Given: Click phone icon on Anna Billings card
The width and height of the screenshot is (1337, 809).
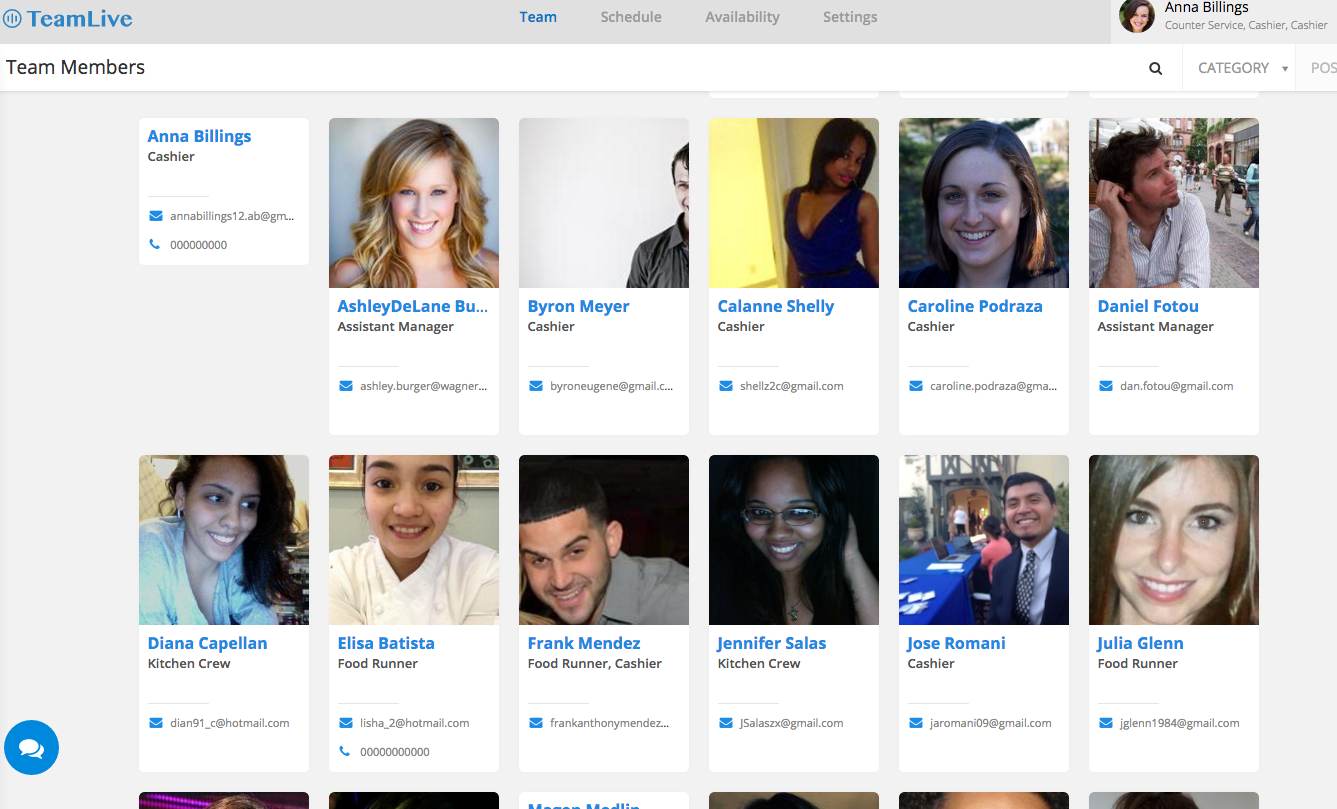Looking at the screenshot, I should click(x=154, y=244).
